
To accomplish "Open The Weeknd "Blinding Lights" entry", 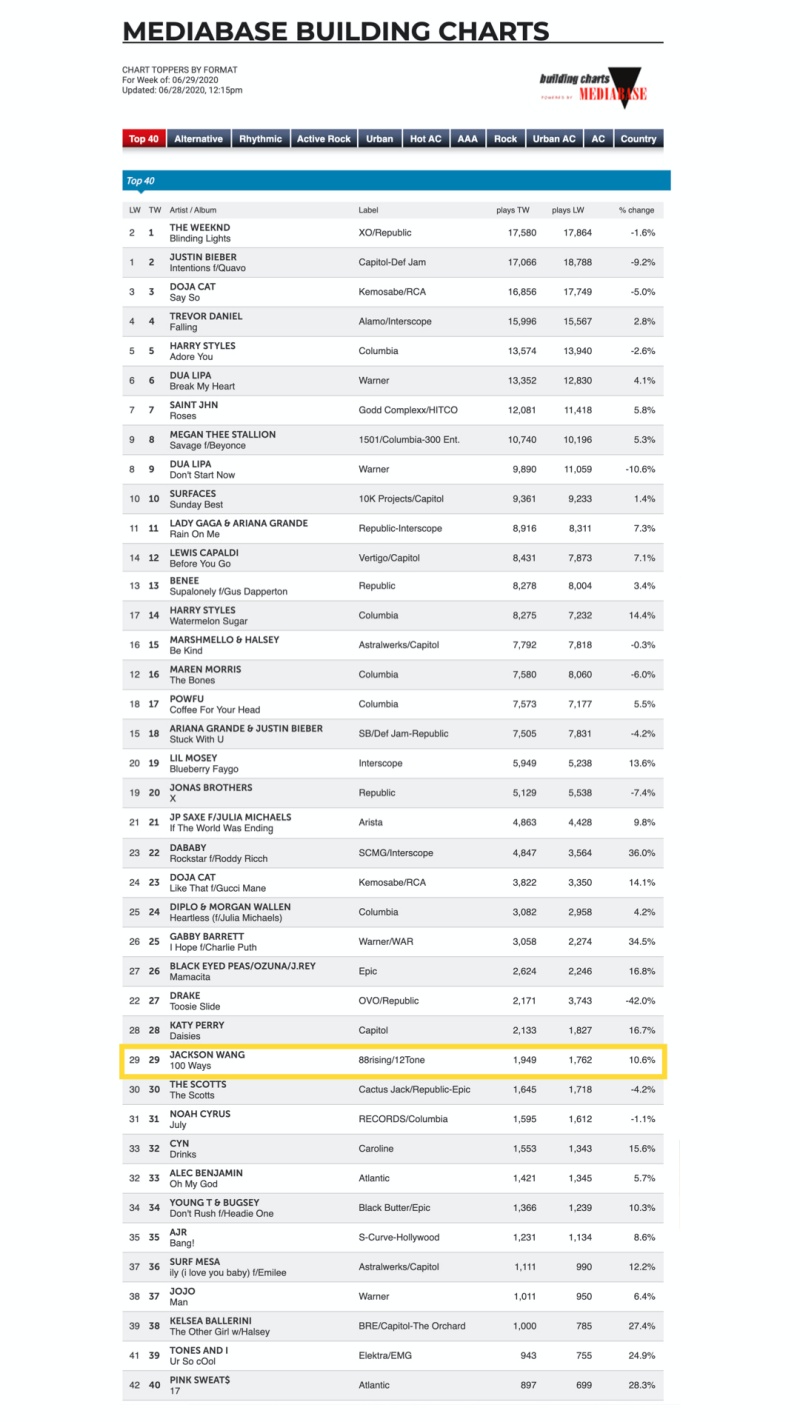I will click(x=200, y=233).
